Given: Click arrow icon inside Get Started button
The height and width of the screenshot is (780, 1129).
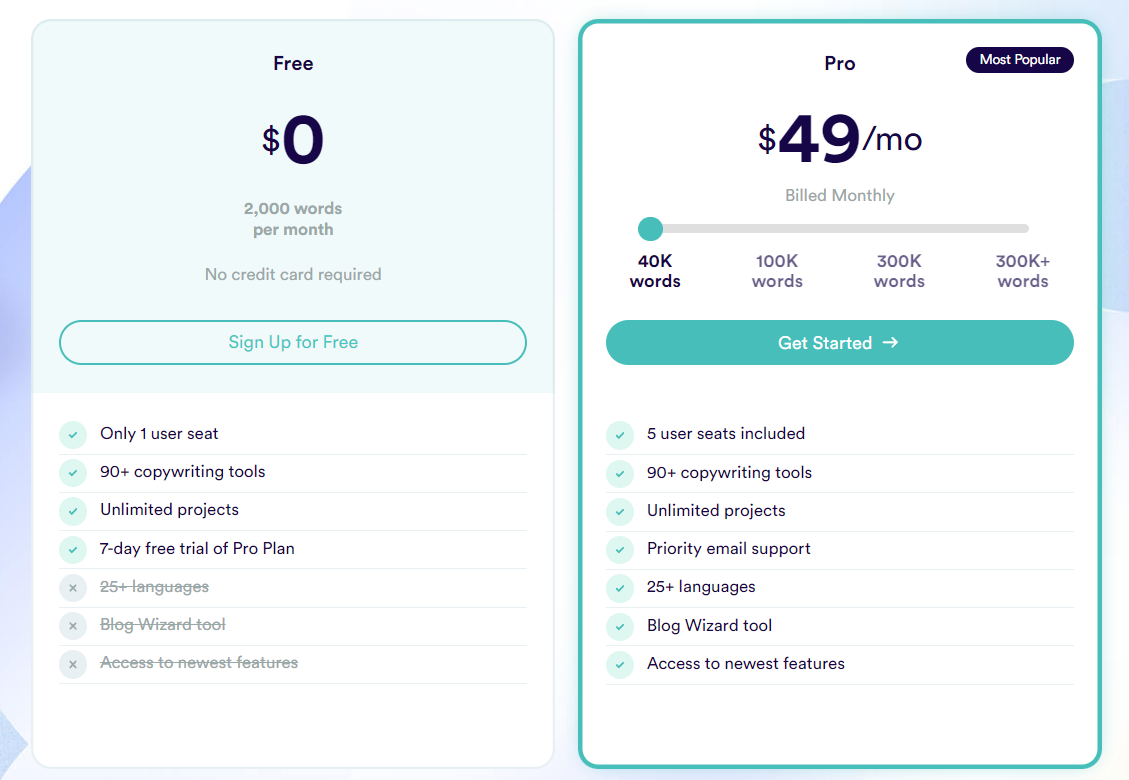Looking at the screenshot, I should pos(891,342).
